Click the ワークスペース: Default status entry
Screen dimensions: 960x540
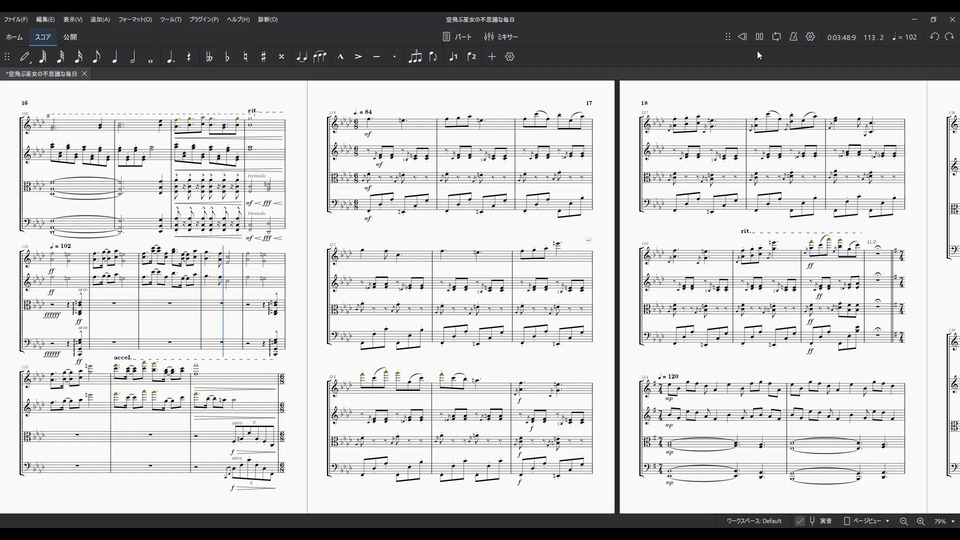[x=754, y=521]
